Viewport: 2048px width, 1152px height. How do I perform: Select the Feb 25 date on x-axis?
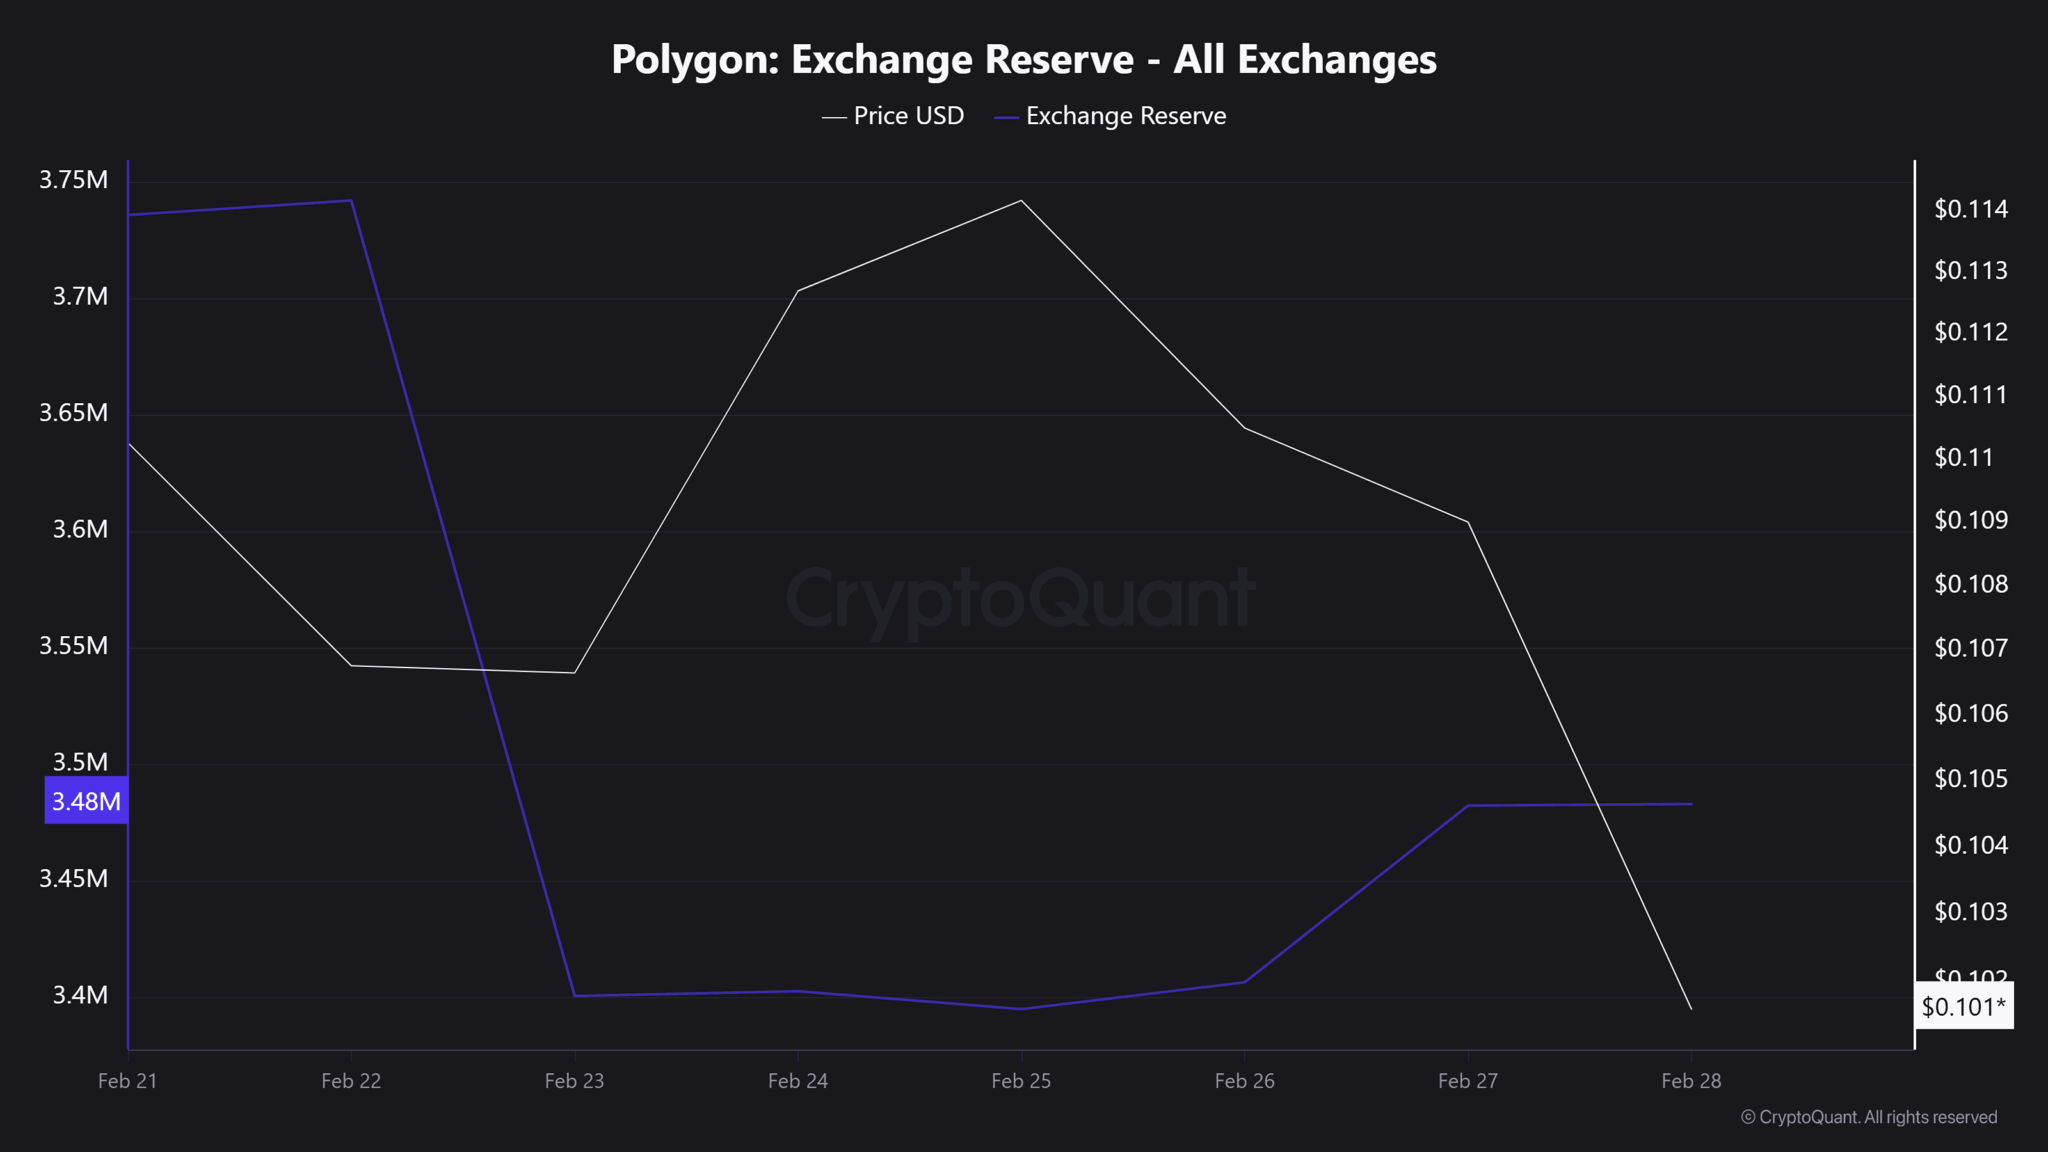(1021, 1081)
